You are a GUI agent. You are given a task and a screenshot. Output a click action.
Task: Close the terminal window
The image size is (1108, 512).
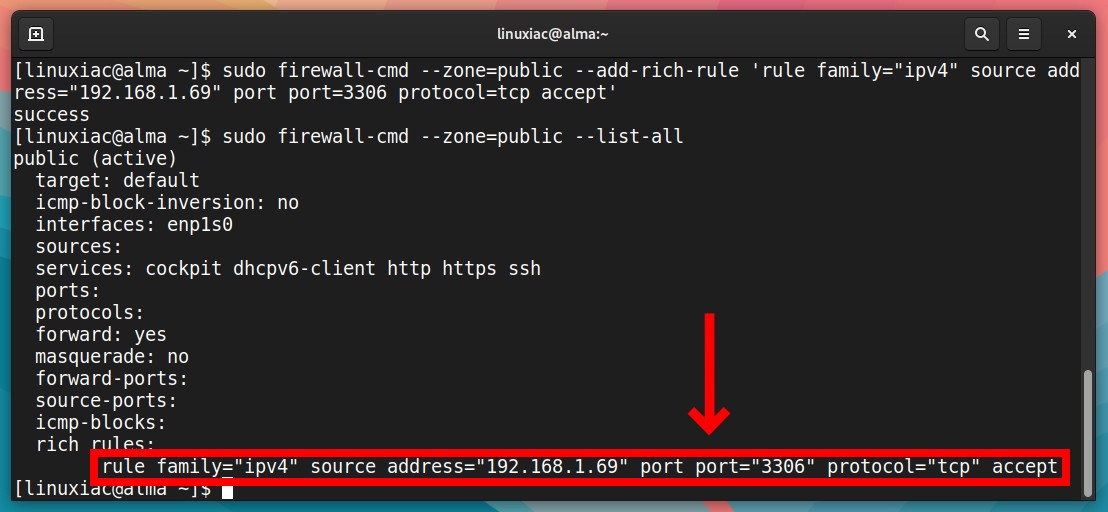tap(1071, 34)
